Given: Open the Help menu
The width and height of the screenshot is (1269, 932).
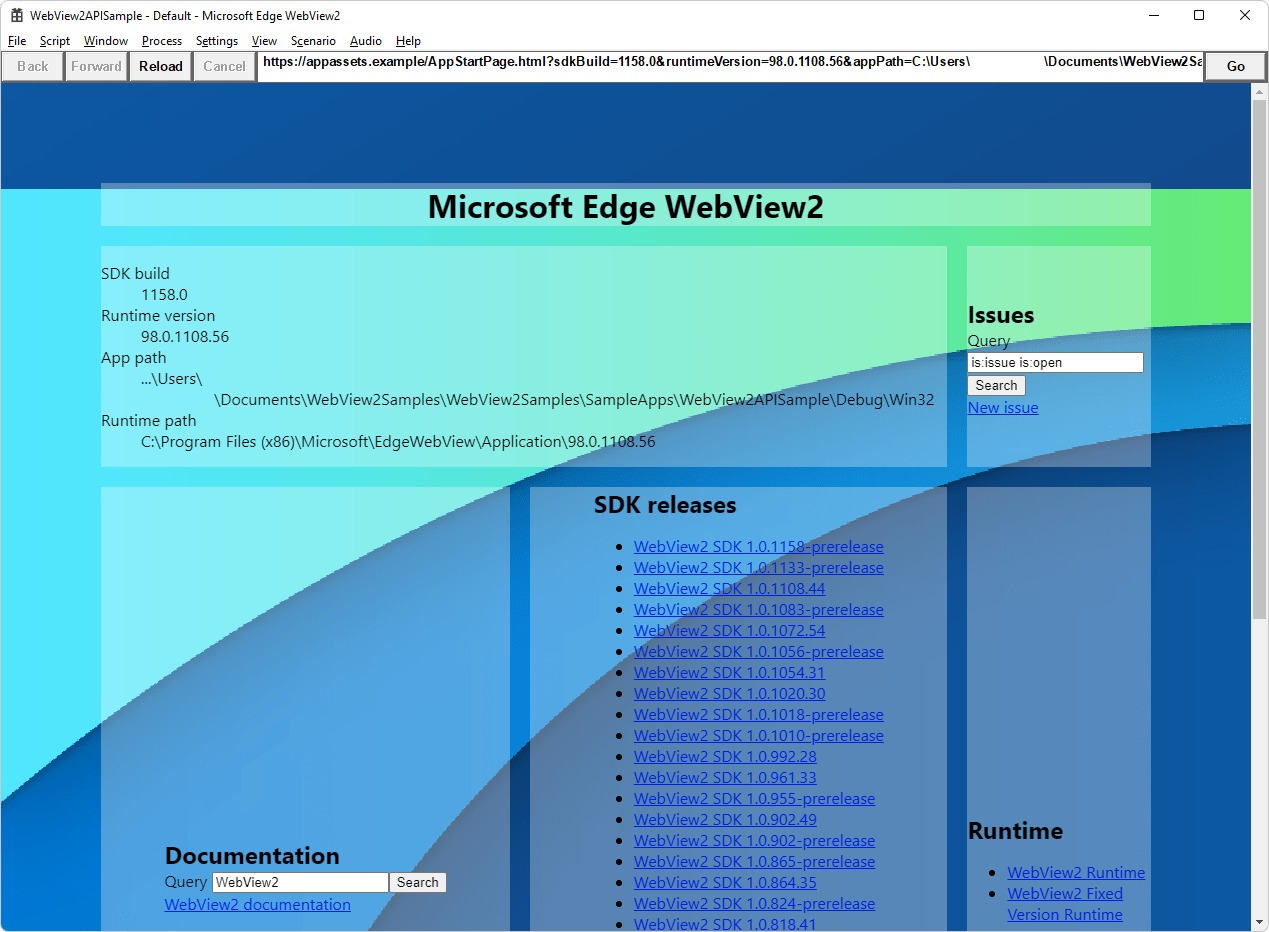Looking at the screenshot, I should tap(408, 41).
